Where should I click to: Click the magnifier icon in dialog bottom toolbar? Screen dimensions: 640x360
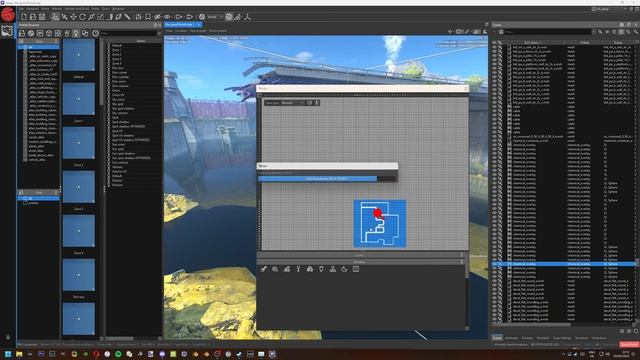tap(275, 269)
